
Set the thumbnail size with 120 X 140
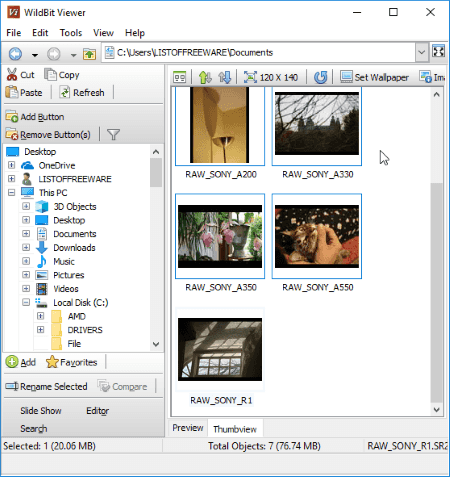click(271, 77)
